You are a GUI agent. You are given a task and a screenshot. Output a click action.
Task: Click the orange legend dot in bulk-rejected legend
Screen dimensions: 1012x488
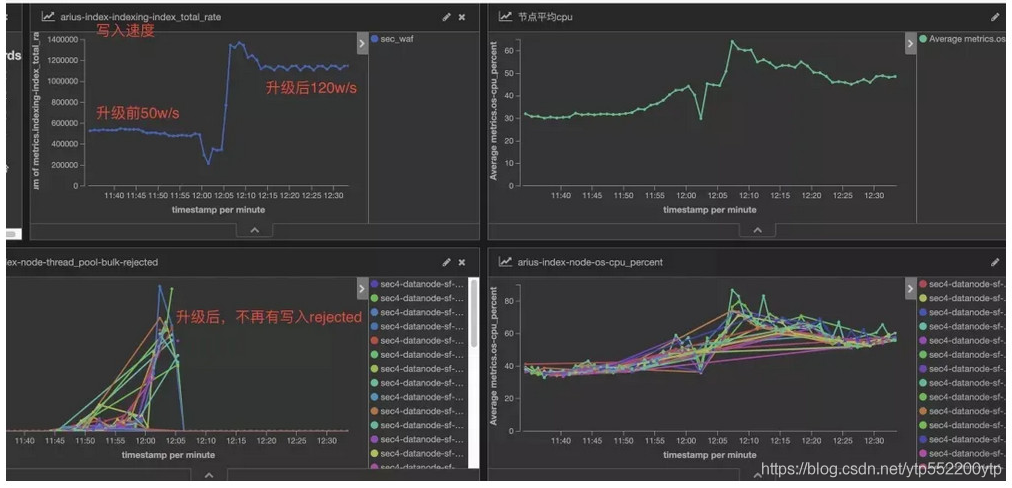374,411
